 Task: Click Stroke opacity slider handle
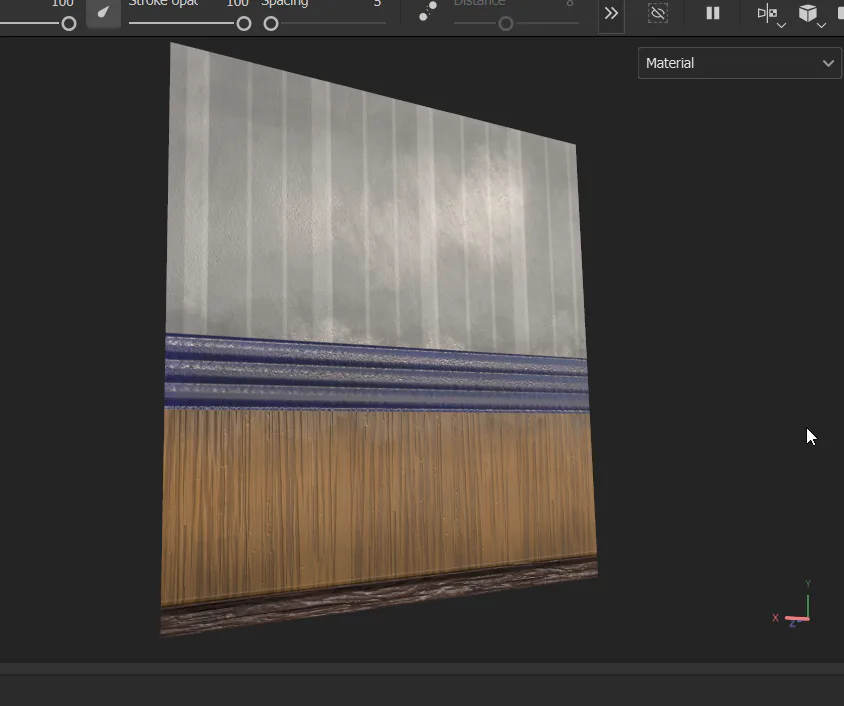click(x=244, y=23)
